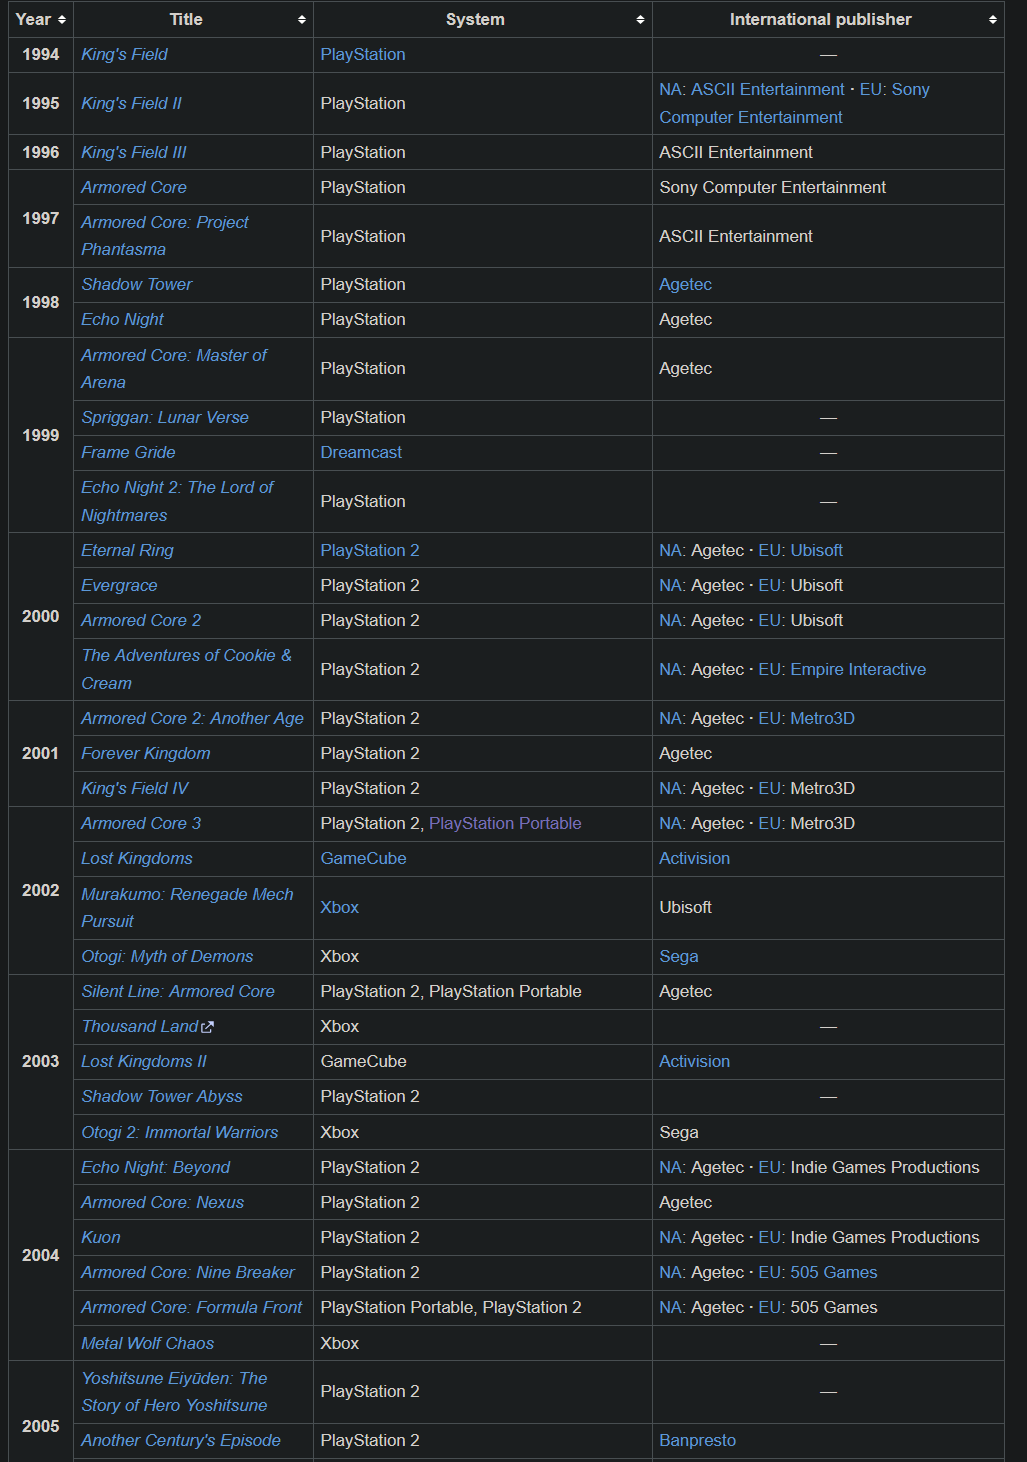Follow the Metal Wolf Chaos link
This screenshot has width=1027, height=1462.
(147, 1343)
